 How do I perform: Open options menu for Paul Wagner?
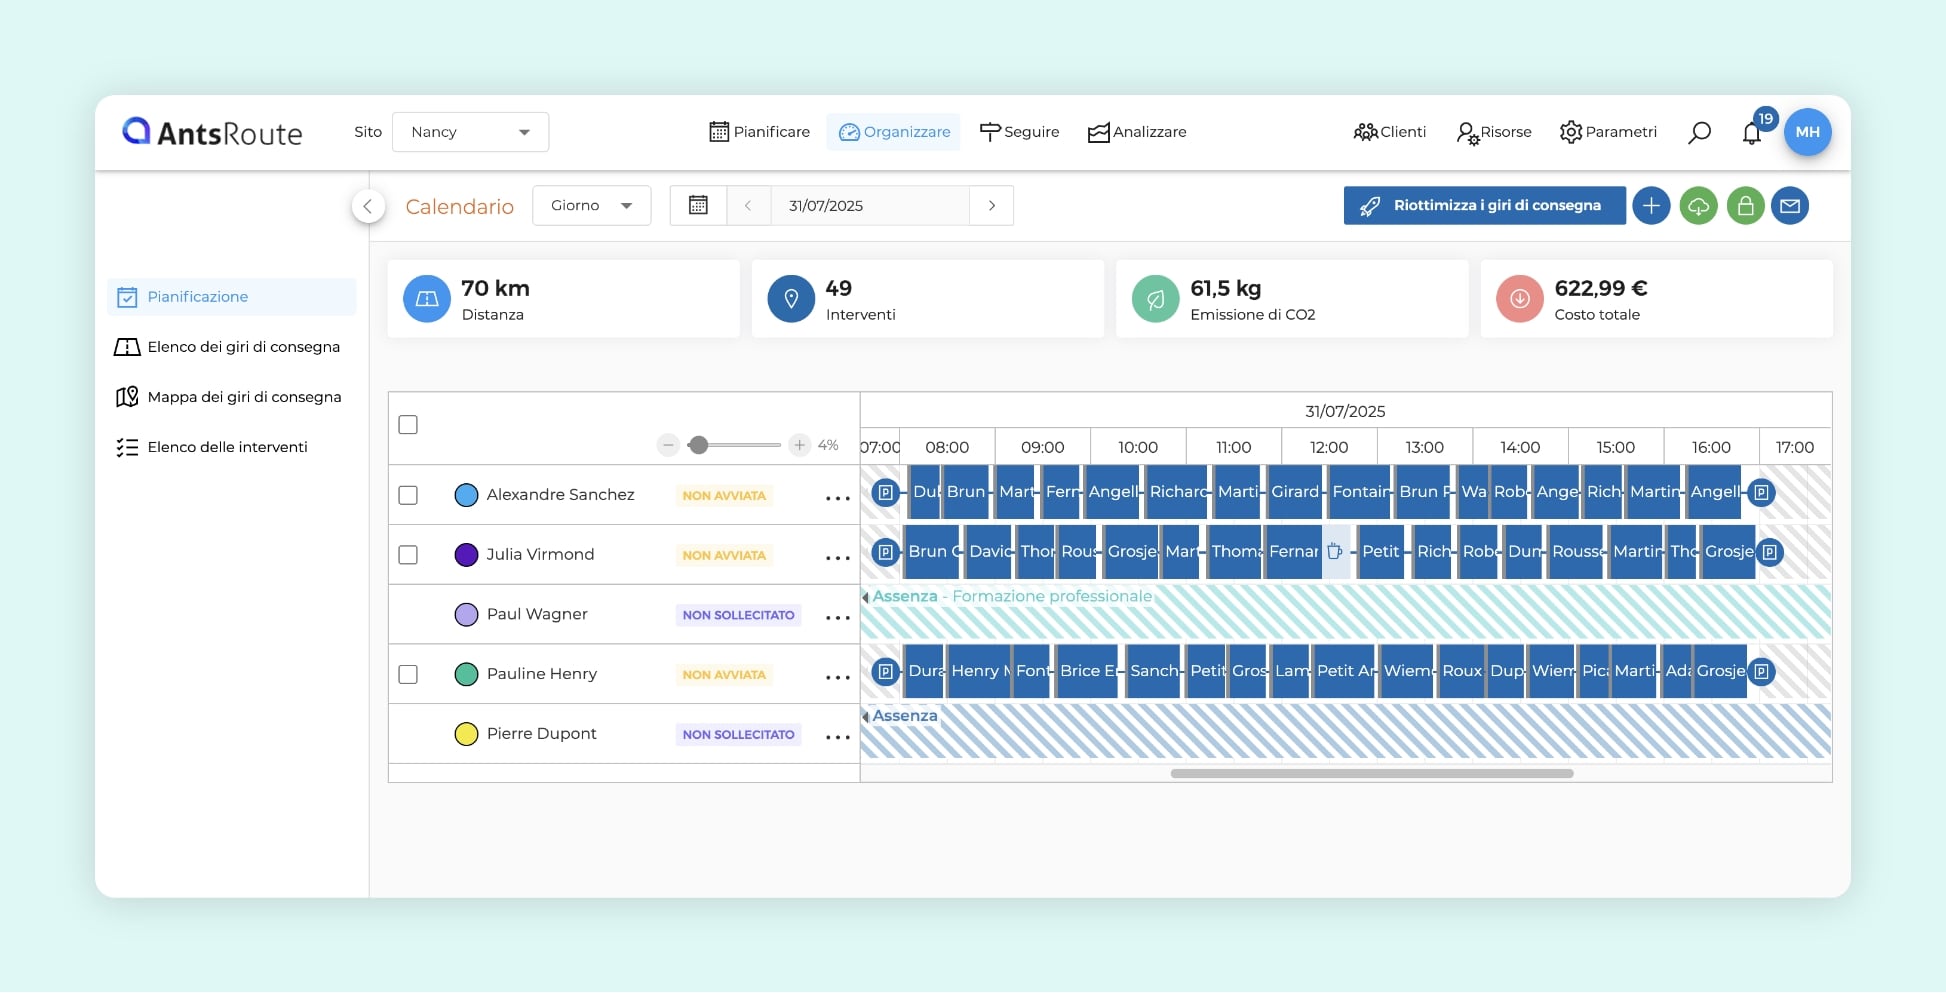pyautogui.click(x=837, y=618)
